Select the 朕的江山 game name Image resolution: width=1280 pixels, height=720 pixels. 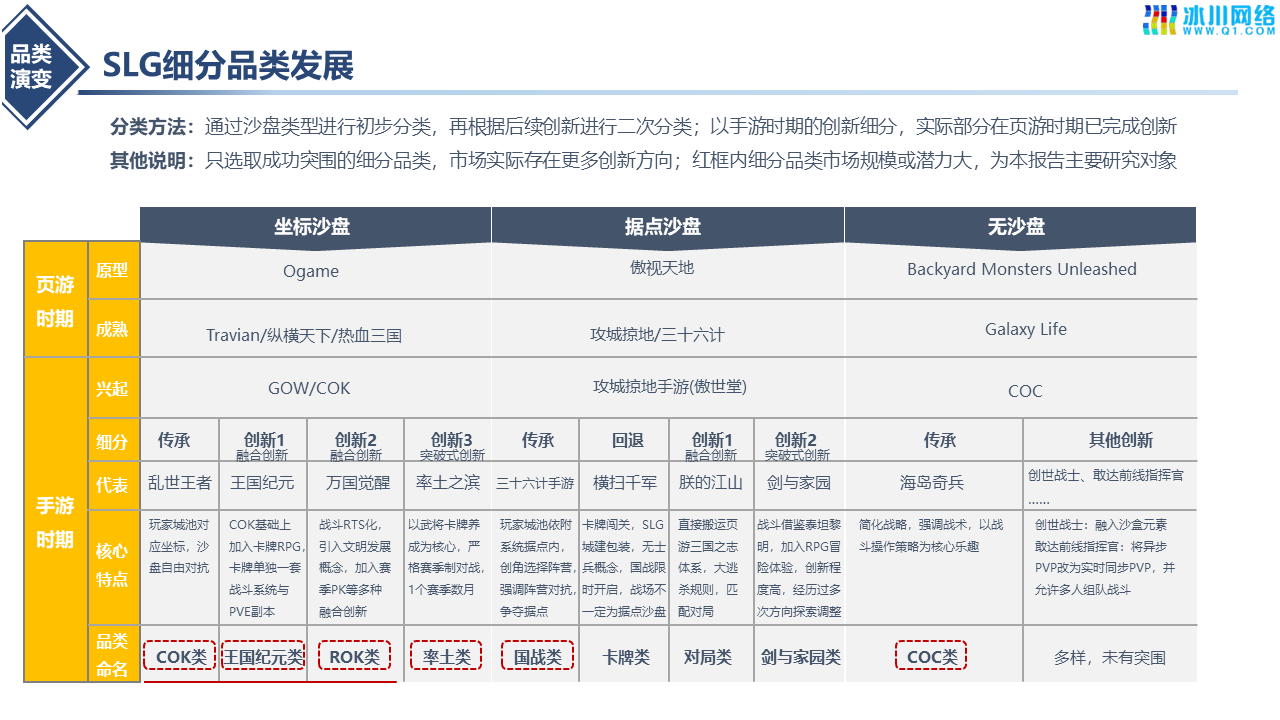pyautogui.click(x=711, y=482)
